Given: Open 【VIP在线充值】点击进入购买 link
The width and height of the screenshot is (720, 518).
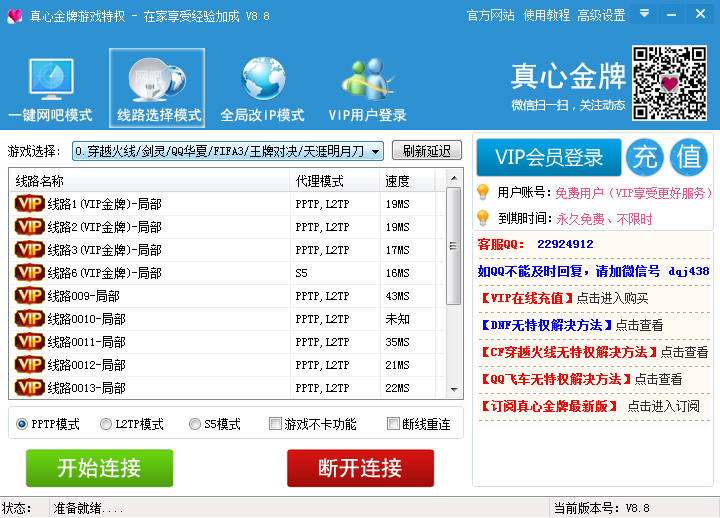Looking at the screenshot, I should (x=563, y=298).
